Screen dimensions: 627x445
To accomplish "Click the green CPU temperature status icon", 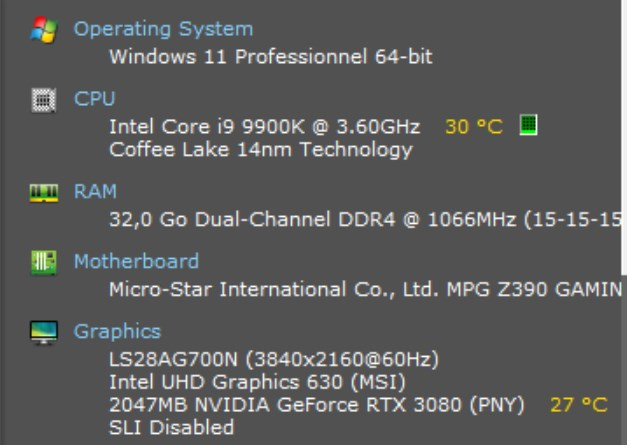I will point(528,125).
